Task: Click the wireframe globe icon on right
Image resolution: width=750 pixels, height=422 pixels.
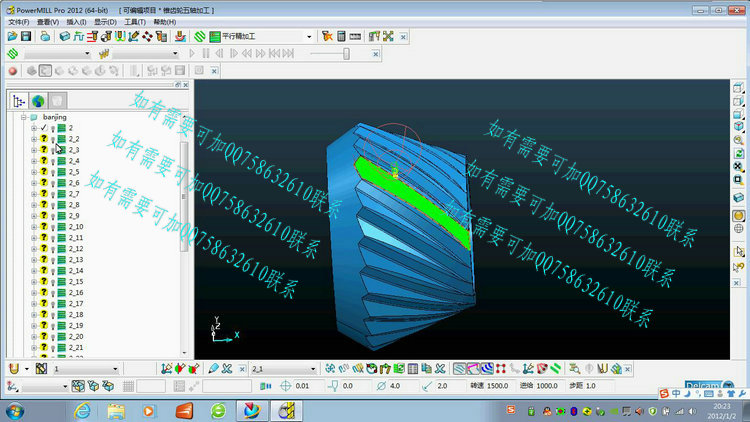Action: [x=739, y=229]
